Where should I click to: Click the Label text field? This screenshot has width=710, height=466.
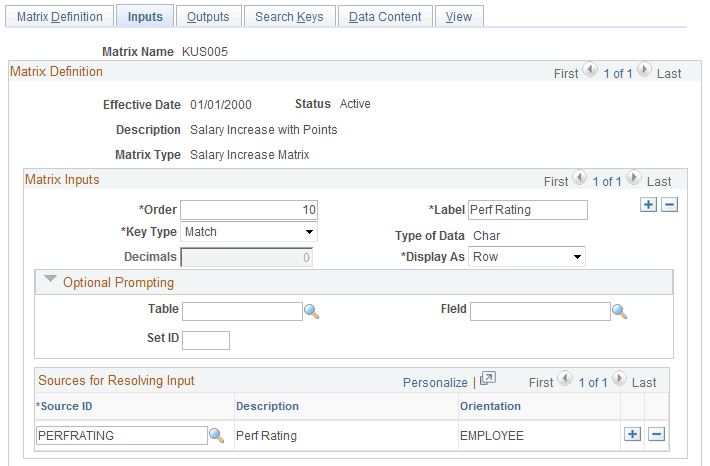point(527,210)
